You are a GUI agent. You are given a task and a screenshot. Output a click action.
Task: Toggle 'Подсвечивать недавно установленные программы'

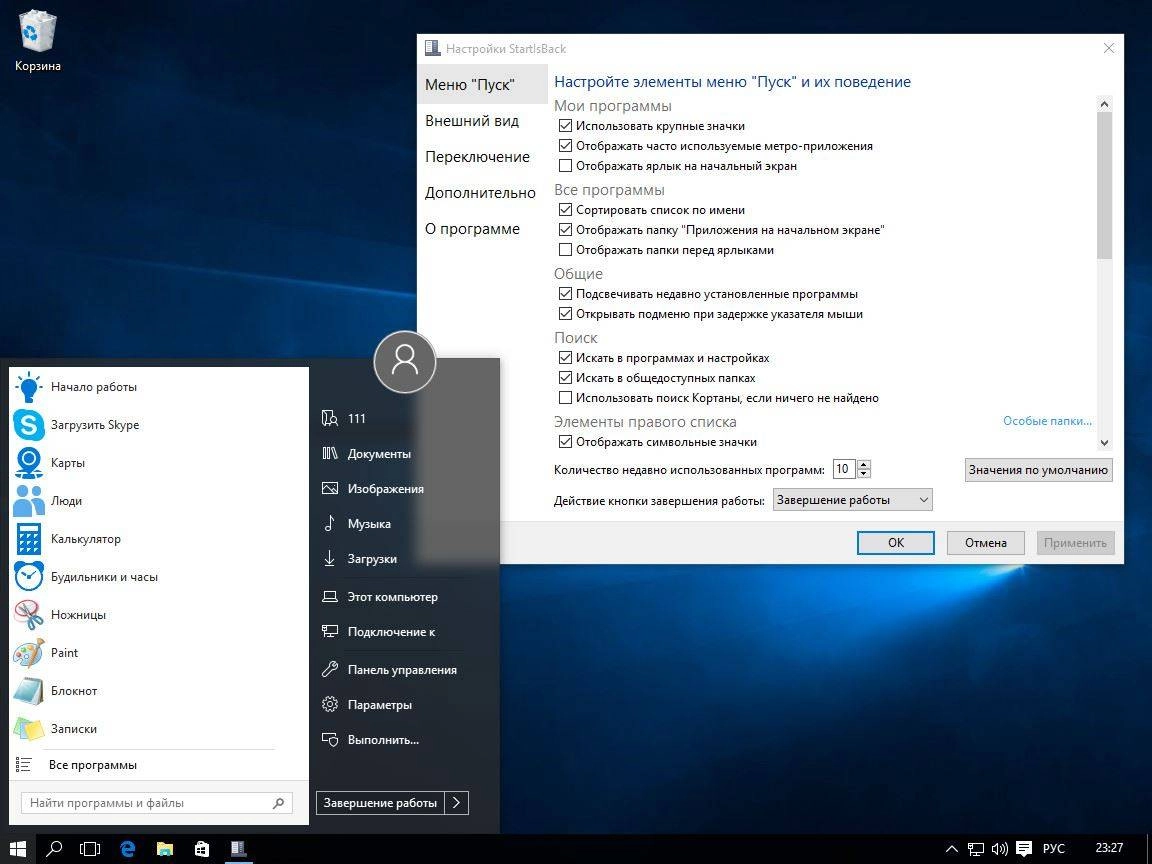tap(565, 293)
